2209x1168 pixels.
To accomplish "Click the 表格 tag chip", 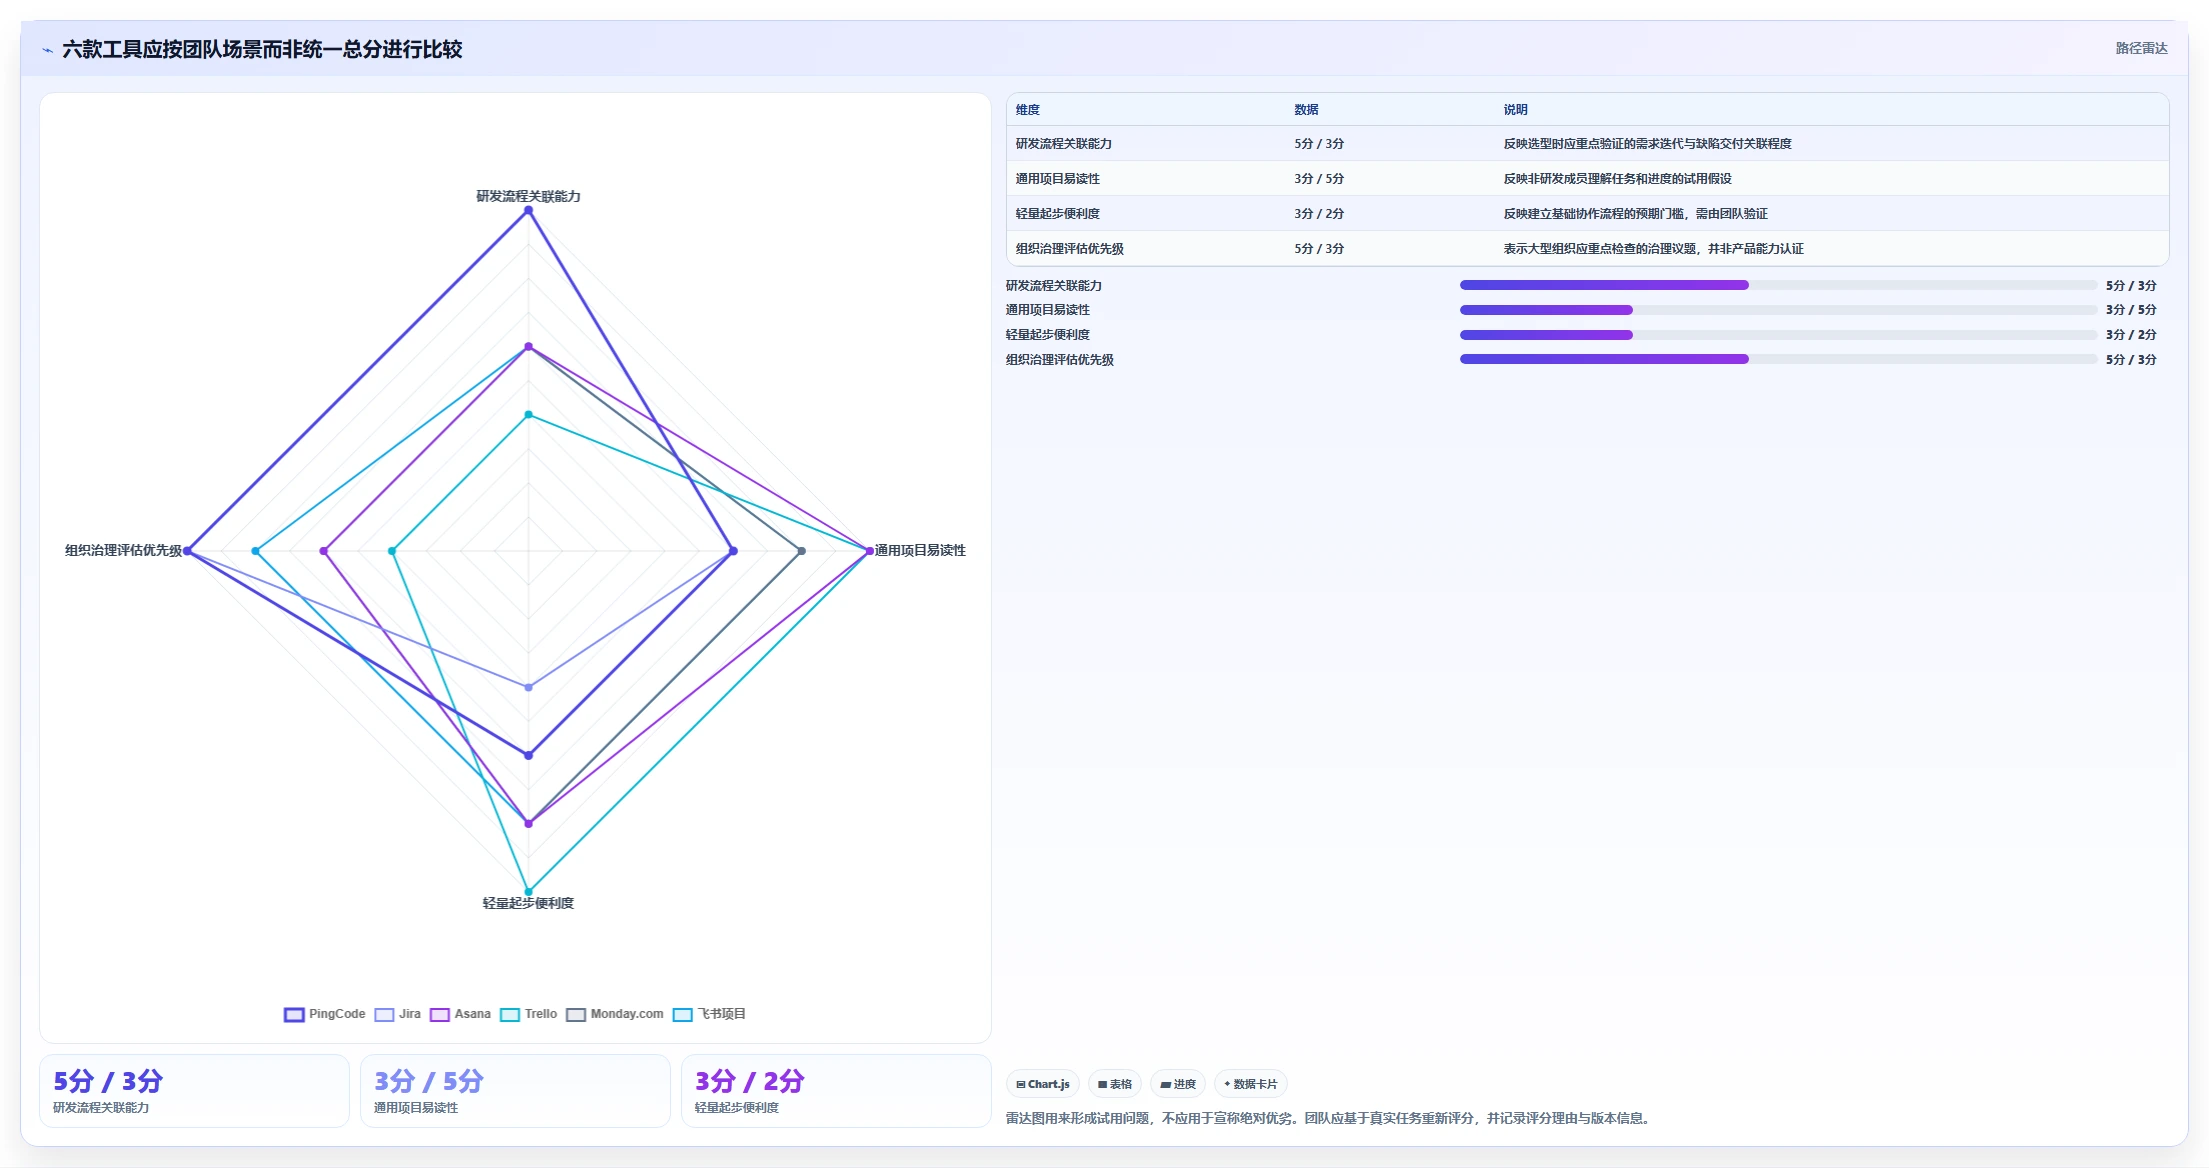I will pyautogui.click(x=1115, y=1084).
